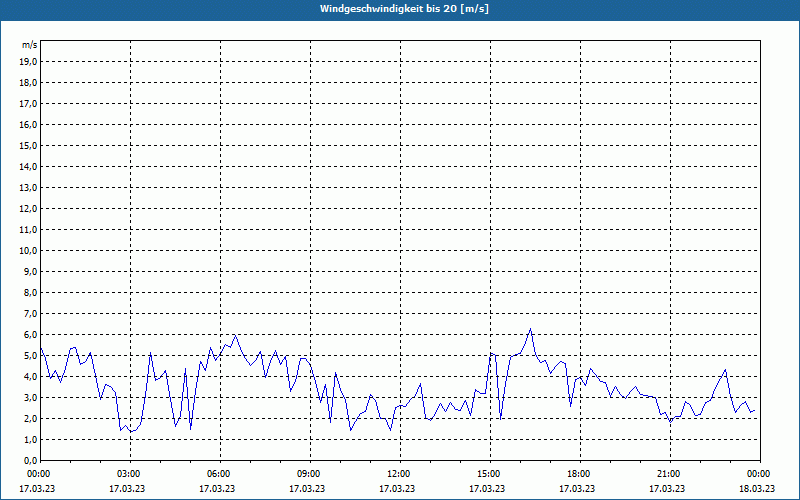Click the '00:00' label above 18.03.23
This screenshot has width=800, height=500.
click(758, 474)
